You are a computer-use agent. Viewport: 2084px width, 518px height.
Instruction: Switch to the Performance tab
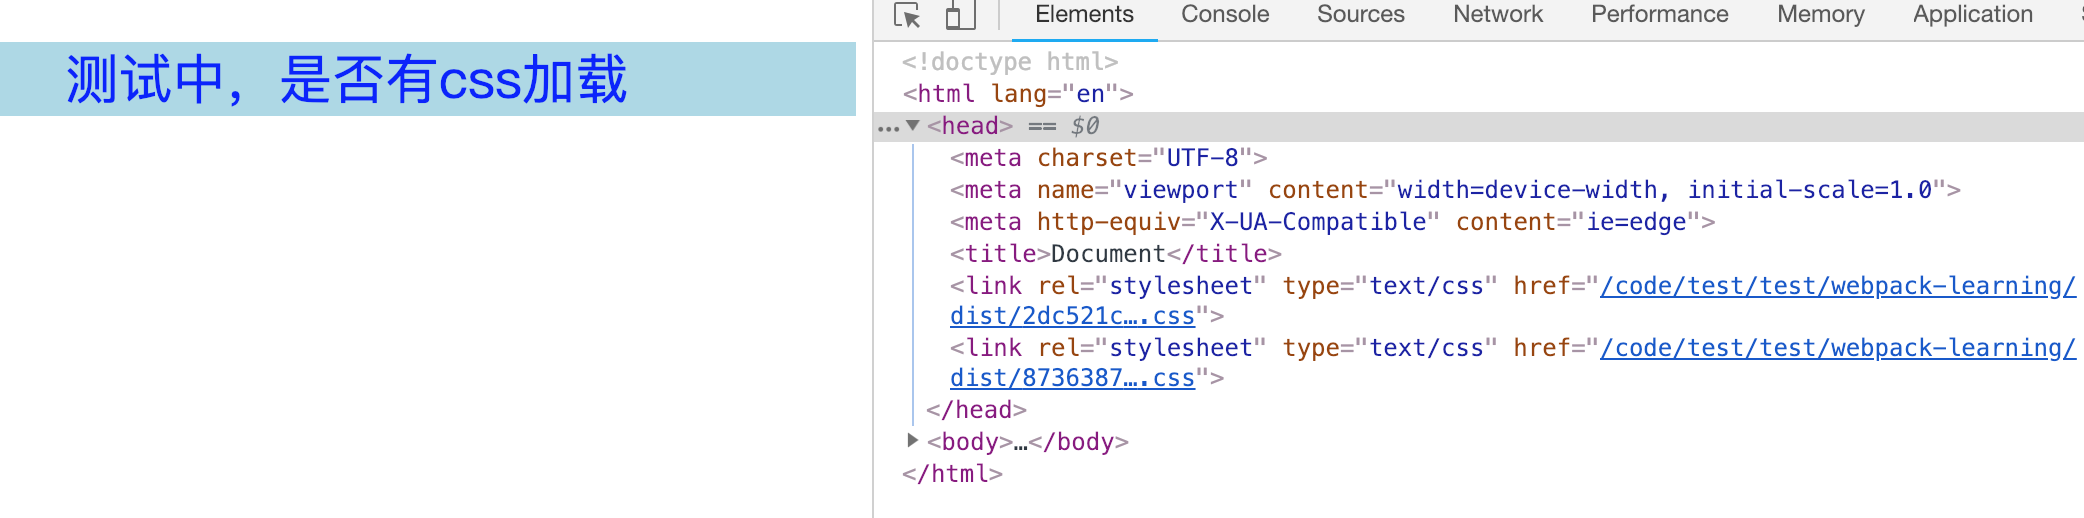(1660, 15)
